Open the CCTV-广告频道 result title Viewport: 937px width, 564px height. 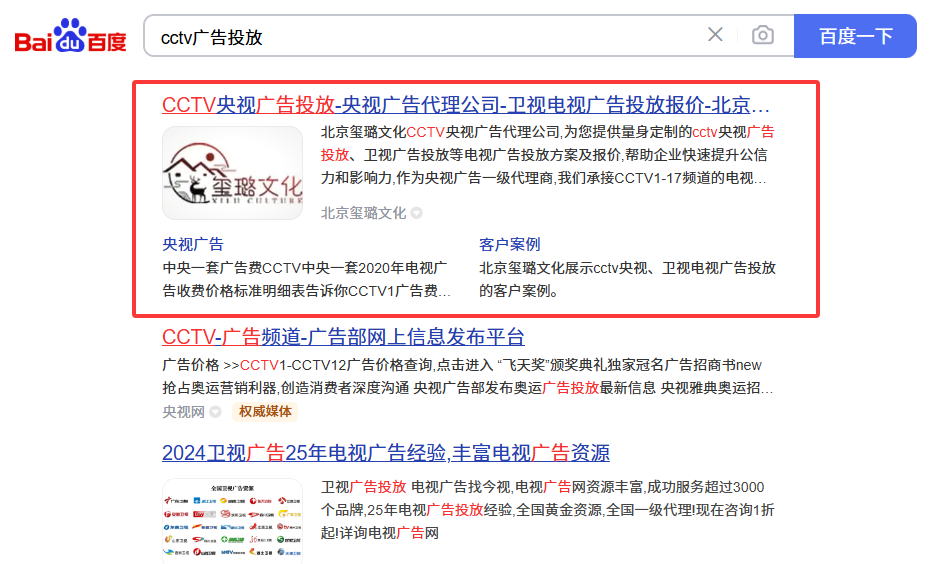click(343, 336)
